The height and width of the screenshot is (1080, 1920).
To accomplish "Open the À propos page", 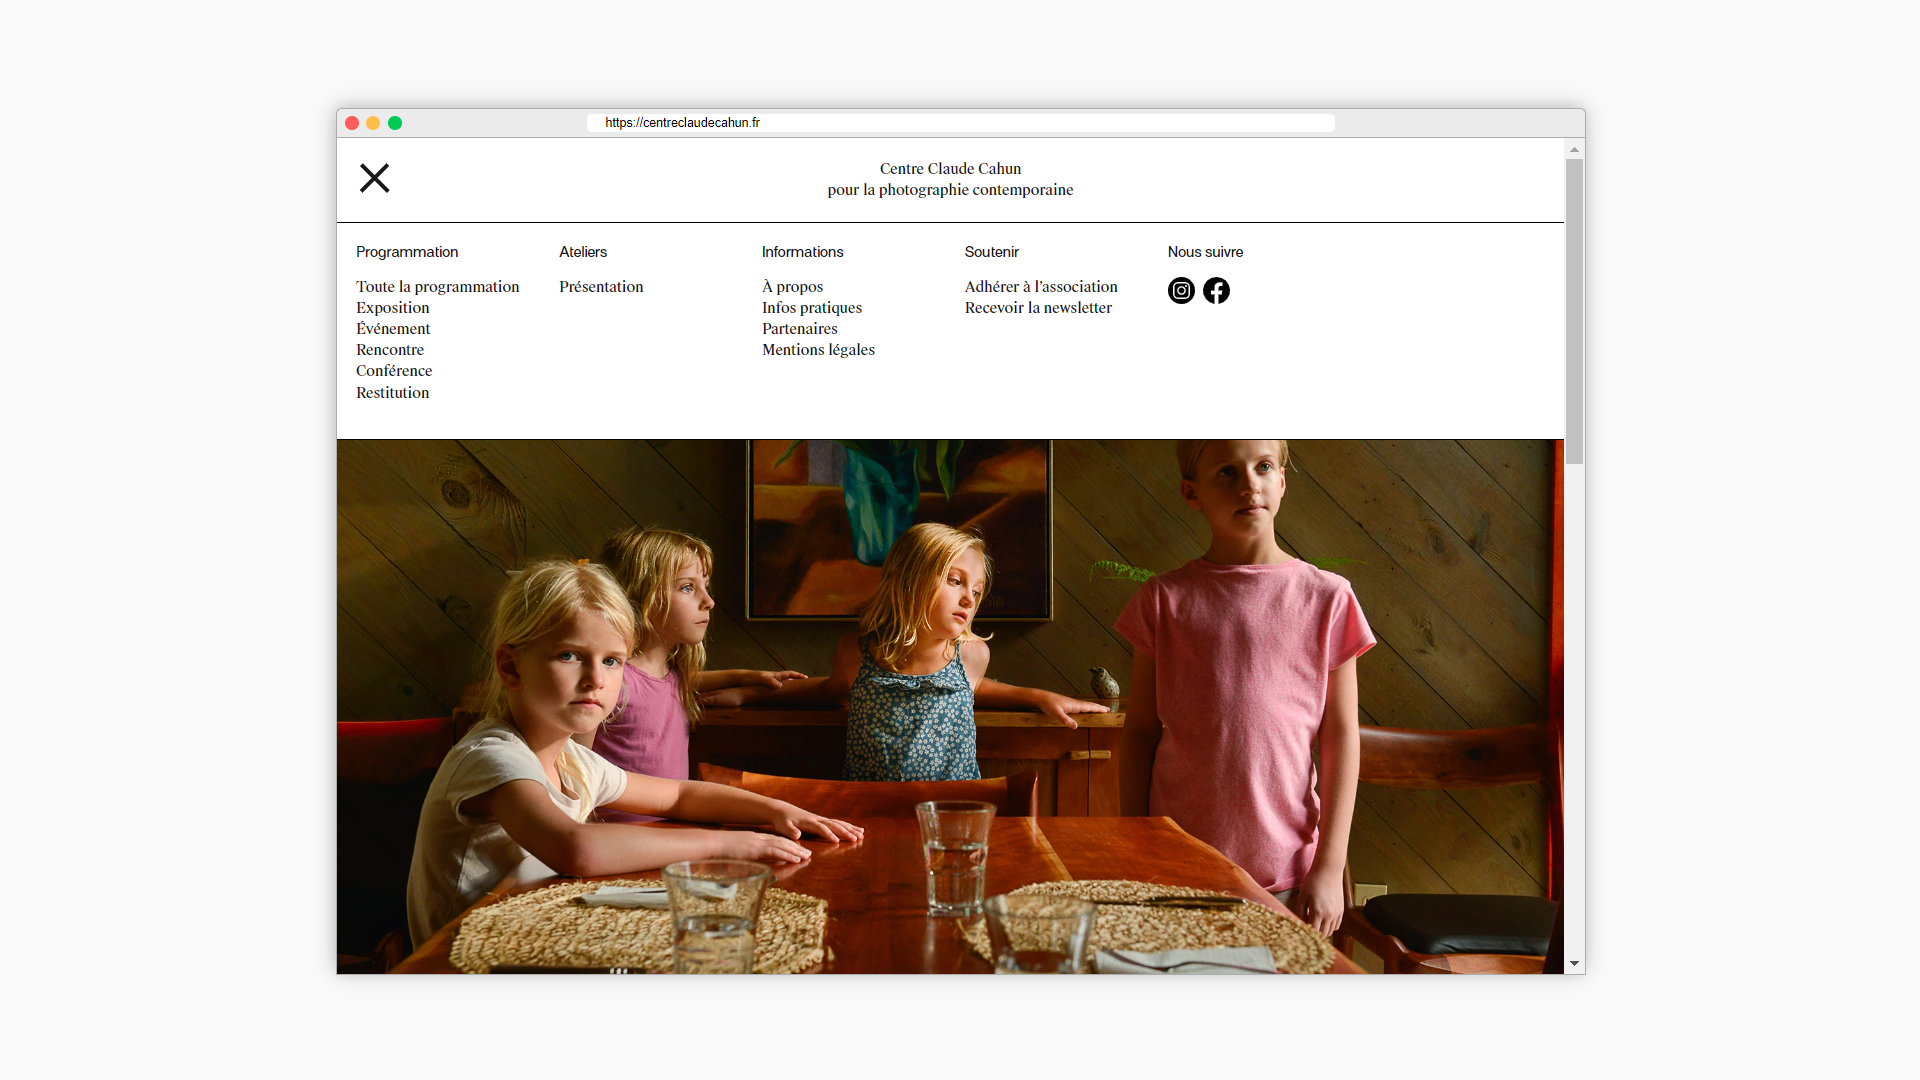I will click(x=792, y=287).
